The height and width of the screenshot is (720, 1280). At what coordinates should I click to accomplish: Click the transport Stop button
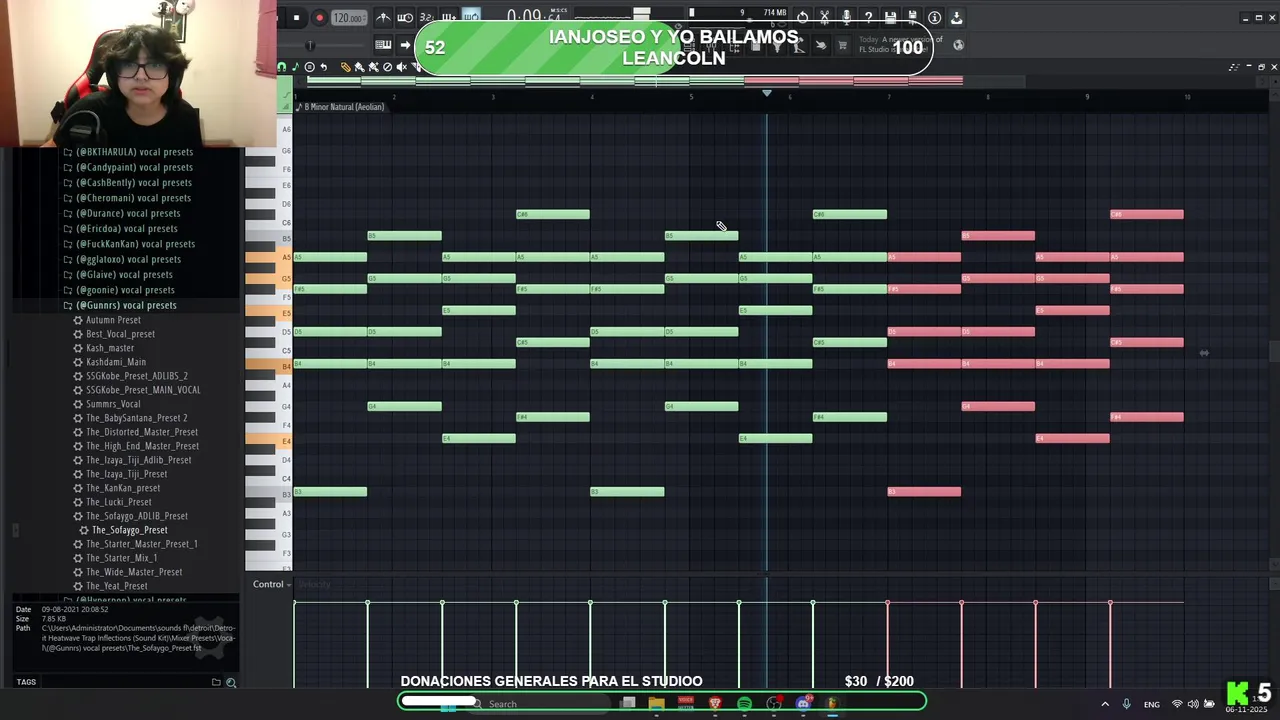coord(296,18)
